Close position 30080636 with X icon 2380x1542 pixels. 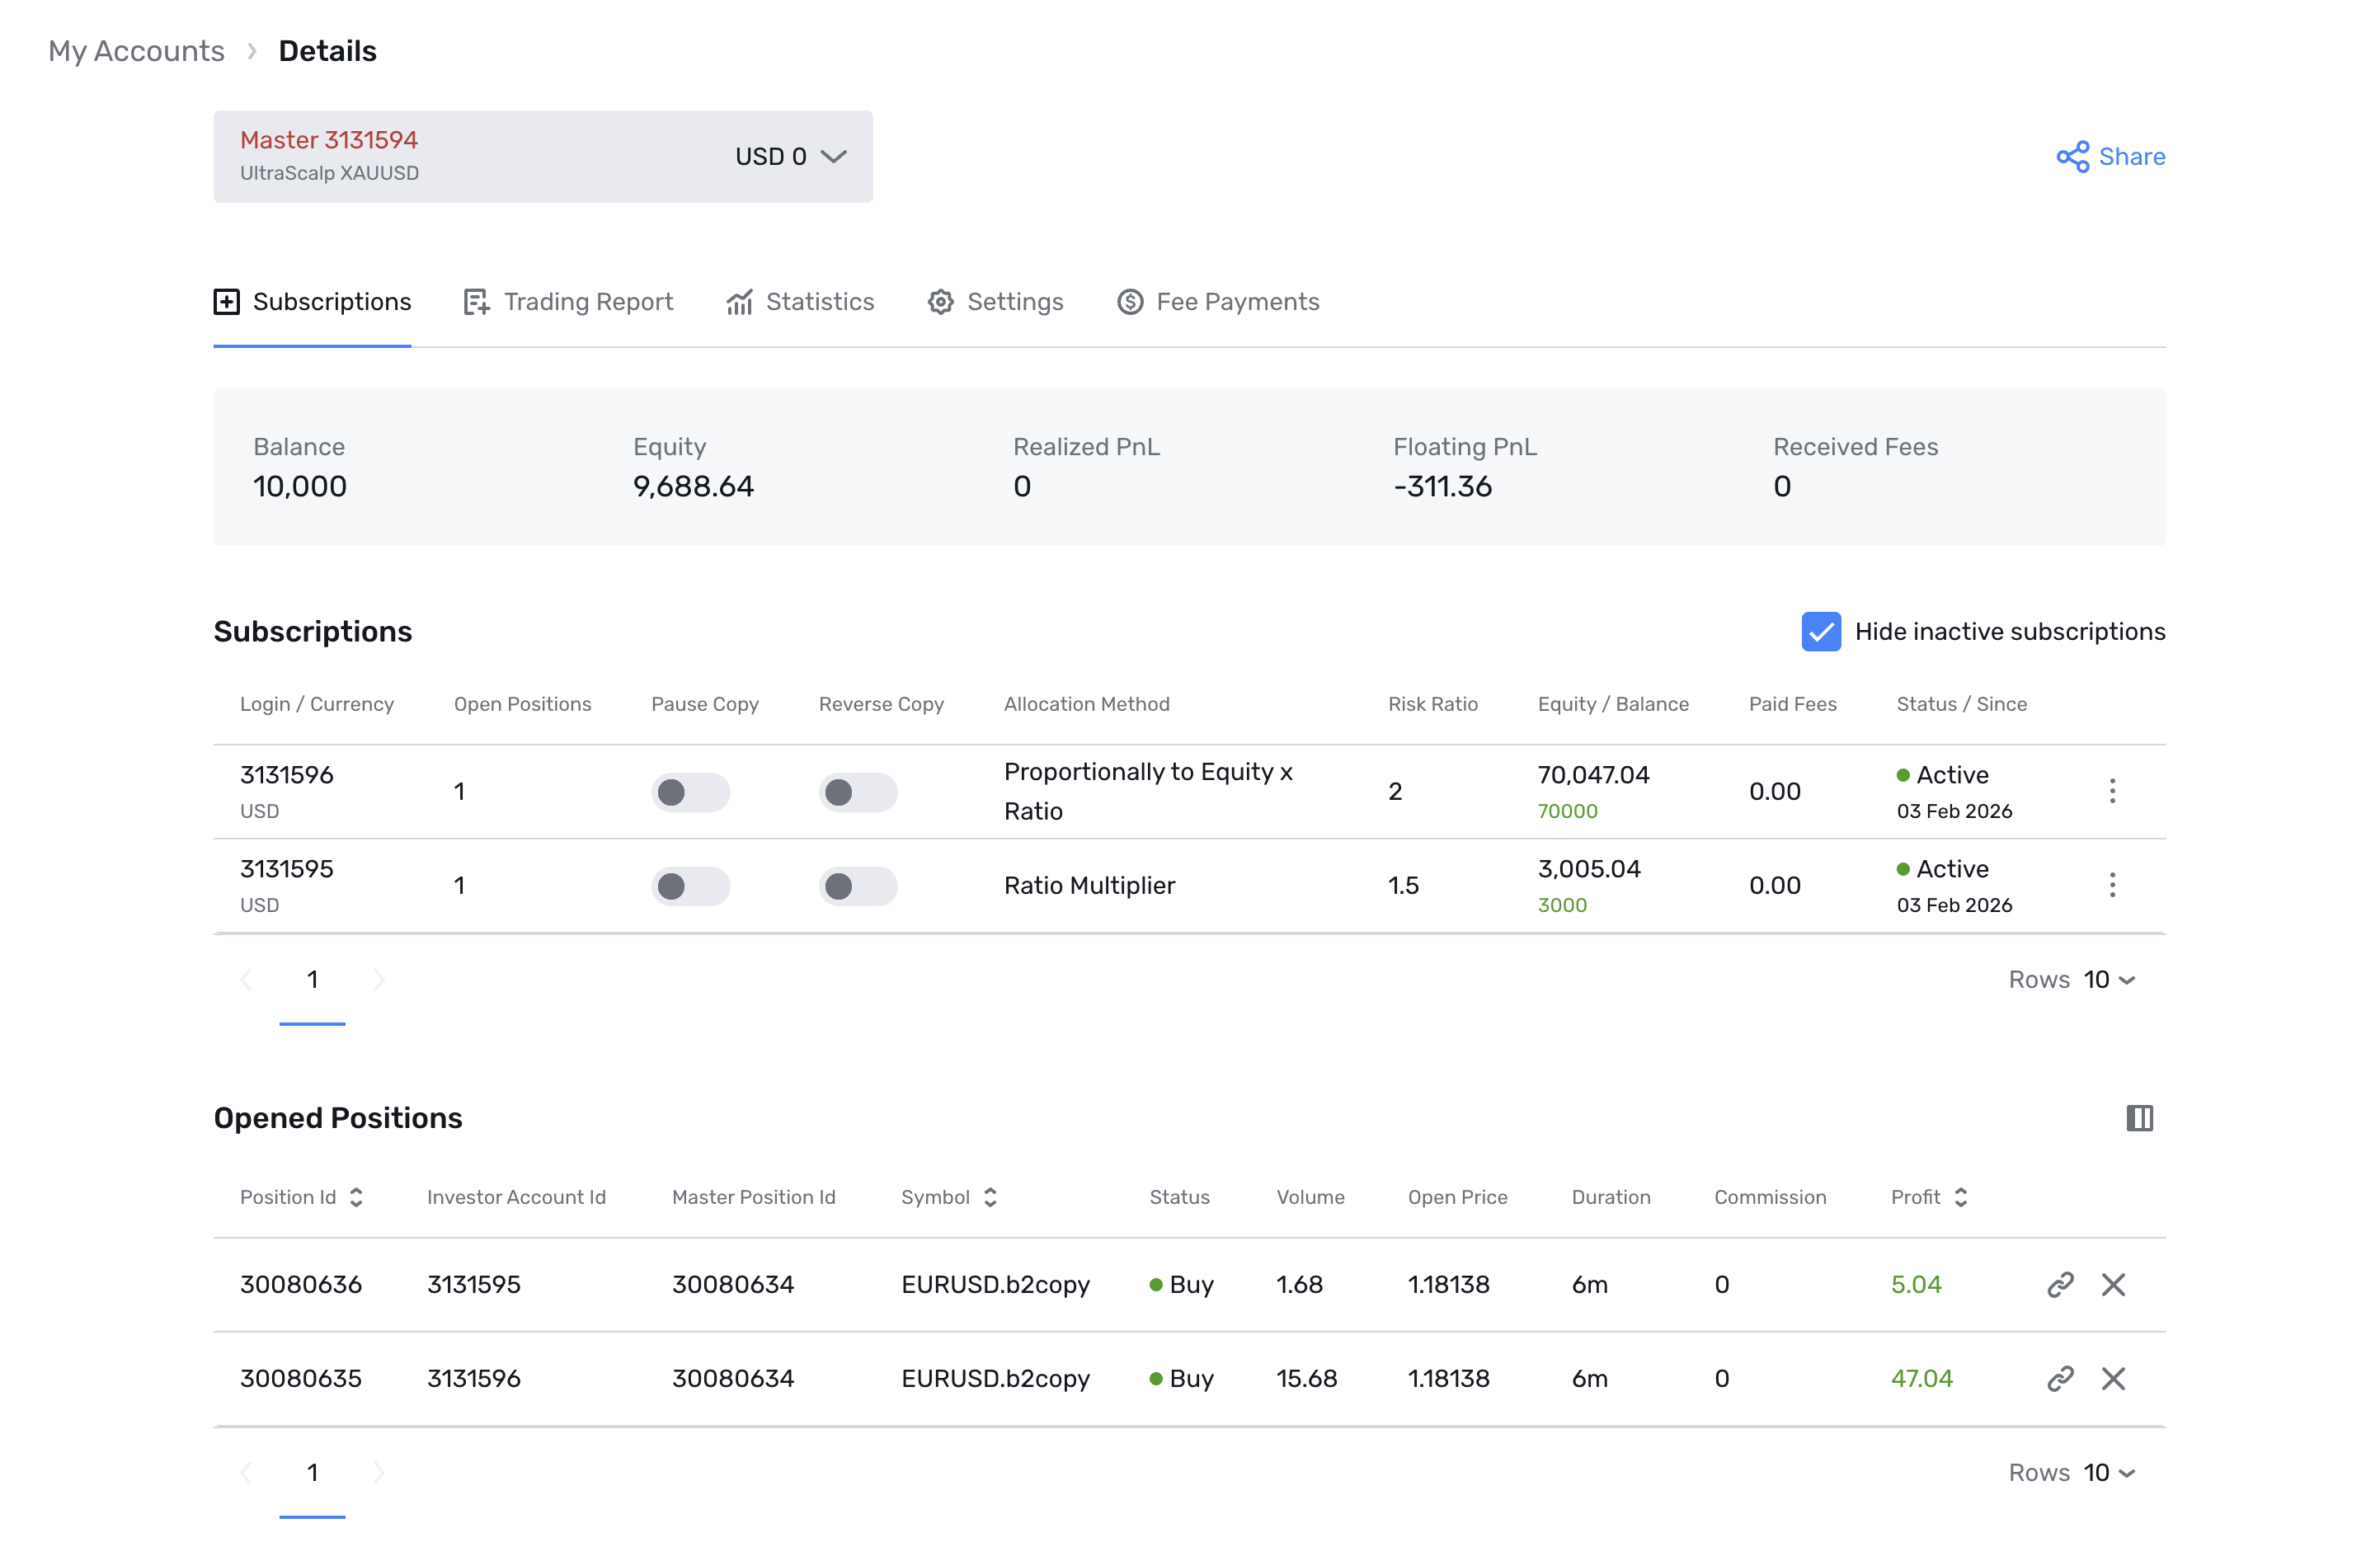point(2113,1285)
